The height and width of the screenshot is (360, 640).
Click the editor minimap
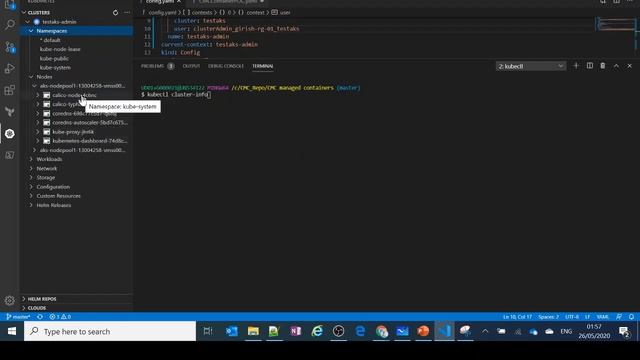616,24
